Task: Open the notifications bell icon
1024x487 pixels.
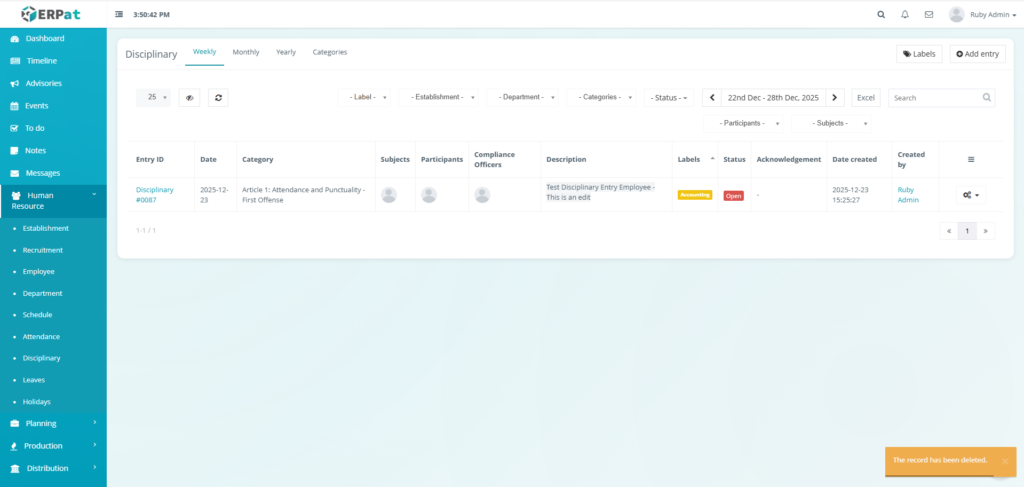Action: pyautogui.click(x=905, y=15)
